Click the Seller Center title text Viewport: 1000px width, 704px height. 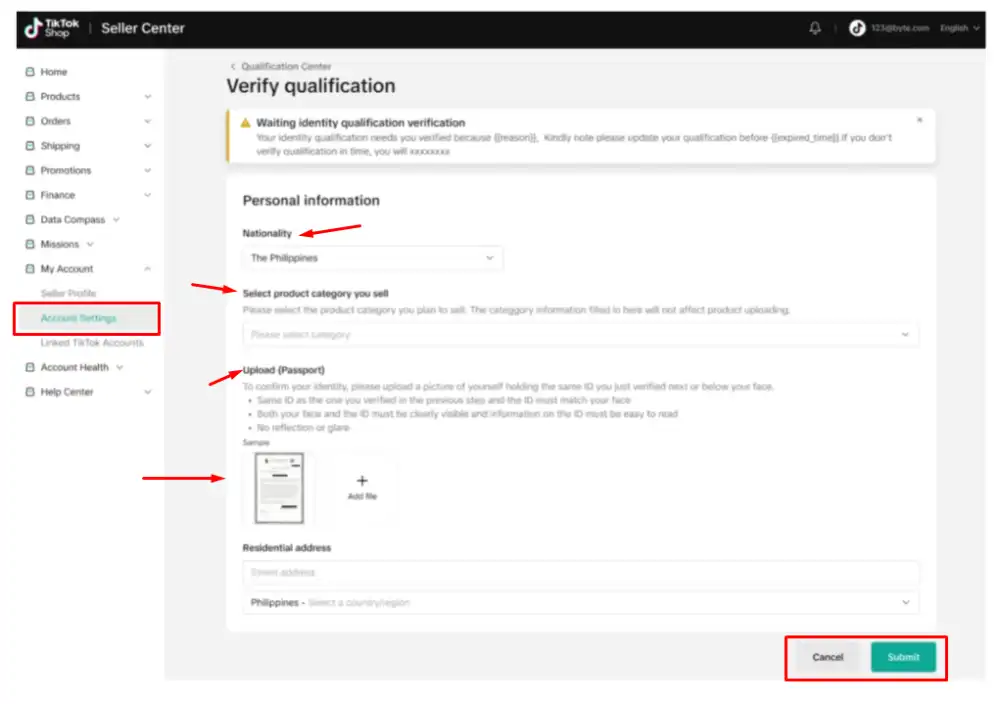(x=143, y=28)
